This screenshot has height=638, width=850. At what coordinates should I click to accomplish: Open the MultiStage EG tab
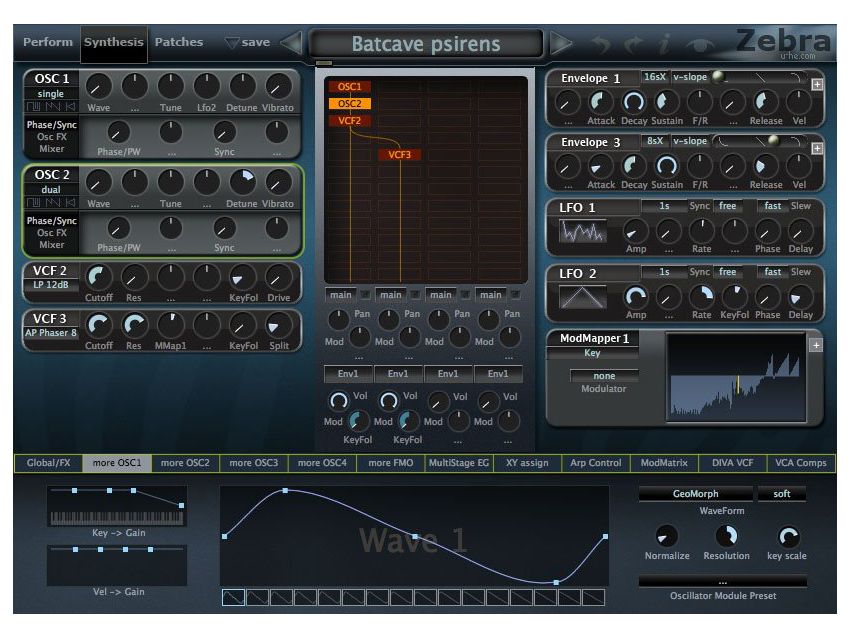(x=459, y=463)
